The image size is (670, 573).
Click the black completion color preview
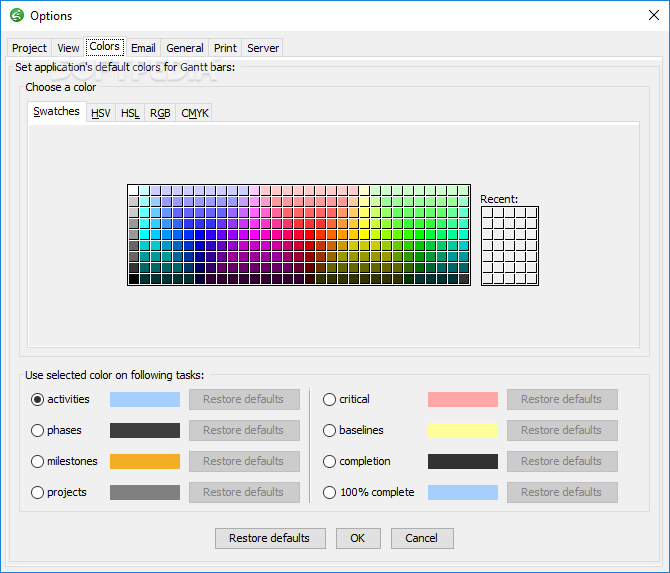[463, 461]
